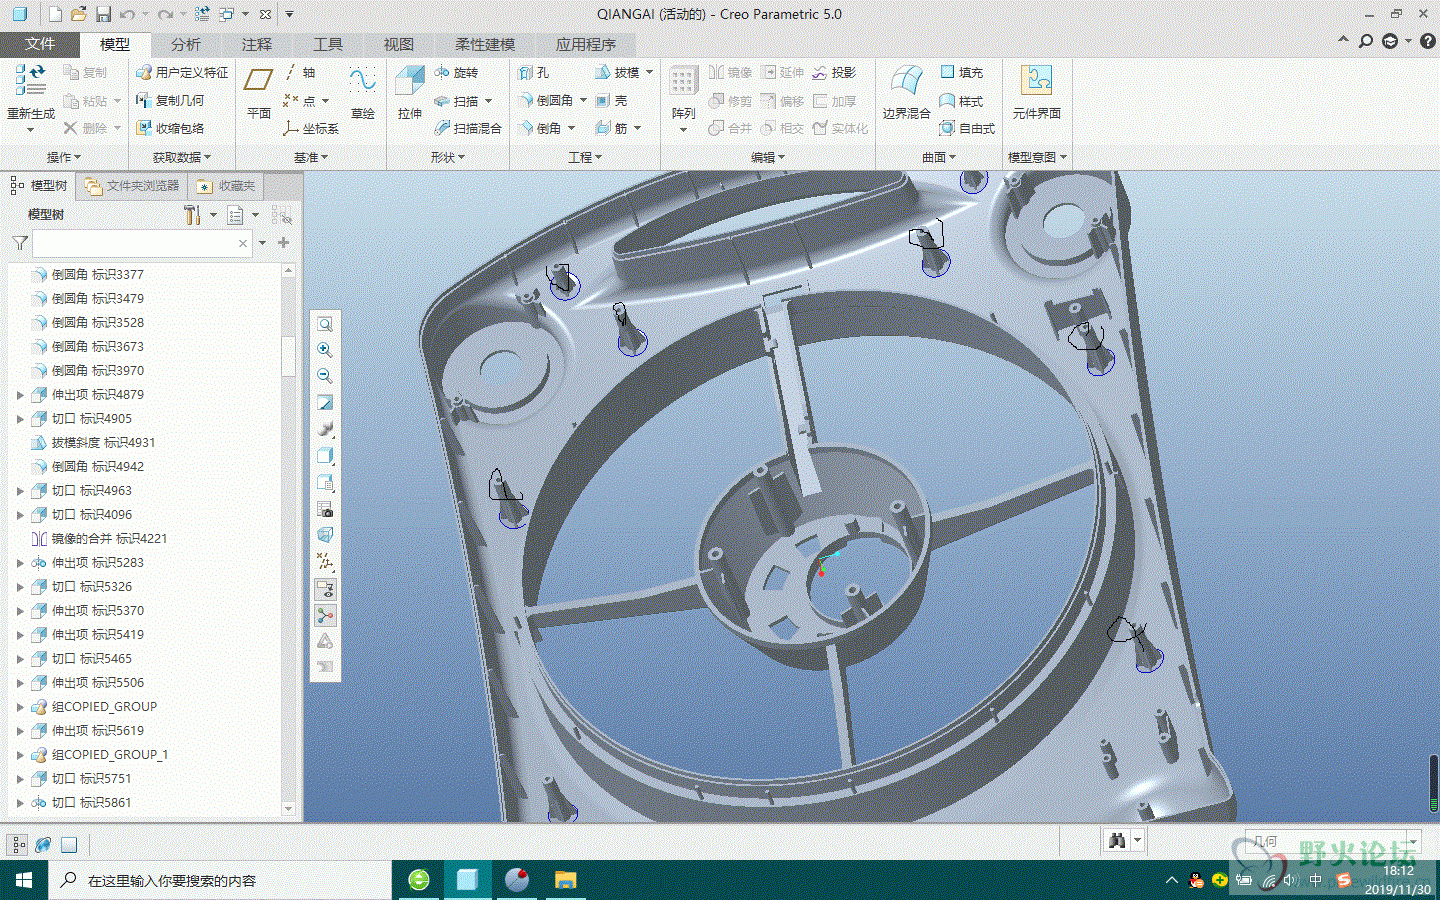Click the 重新生成 (Regenerate) icon
Image resolution: width=1440 pixels, height=900 pixels.
(29, 80)
